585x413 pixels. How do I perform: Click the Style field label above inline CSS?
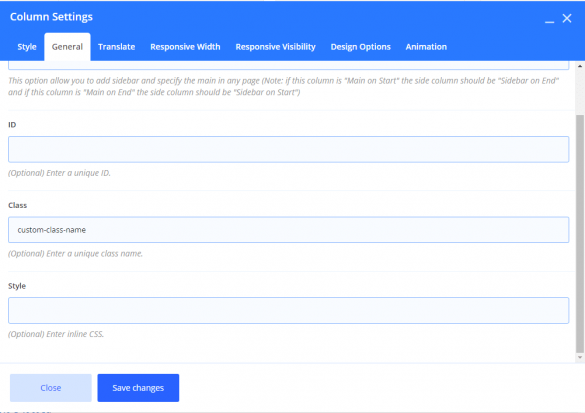coord(17,286)
